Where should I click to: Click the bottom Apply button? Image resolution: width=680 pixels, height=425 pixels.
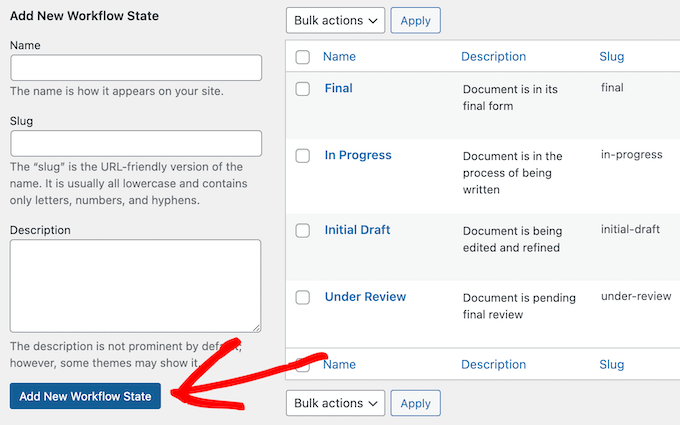point(415,403)
